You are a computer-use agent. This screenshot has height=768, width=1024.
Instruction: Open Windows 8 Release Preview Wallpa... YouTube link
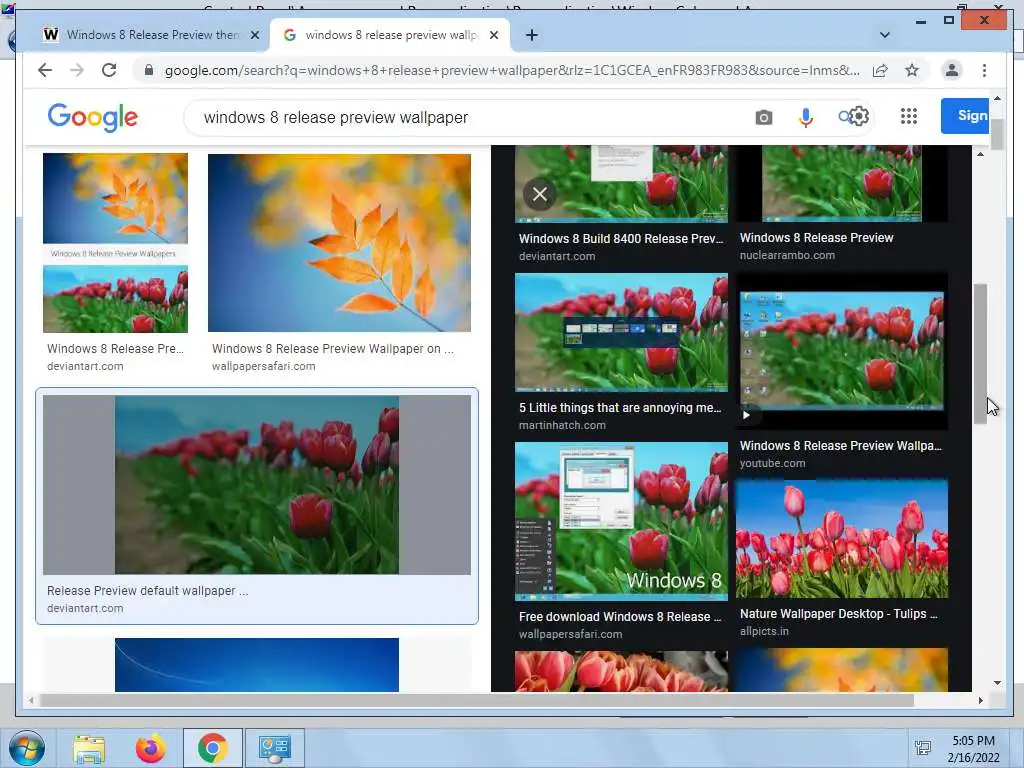(840, 445)
